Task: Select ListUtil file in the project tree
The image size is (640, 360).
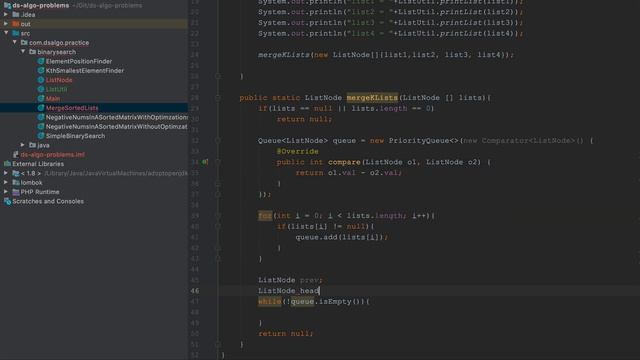Action: 56,89
